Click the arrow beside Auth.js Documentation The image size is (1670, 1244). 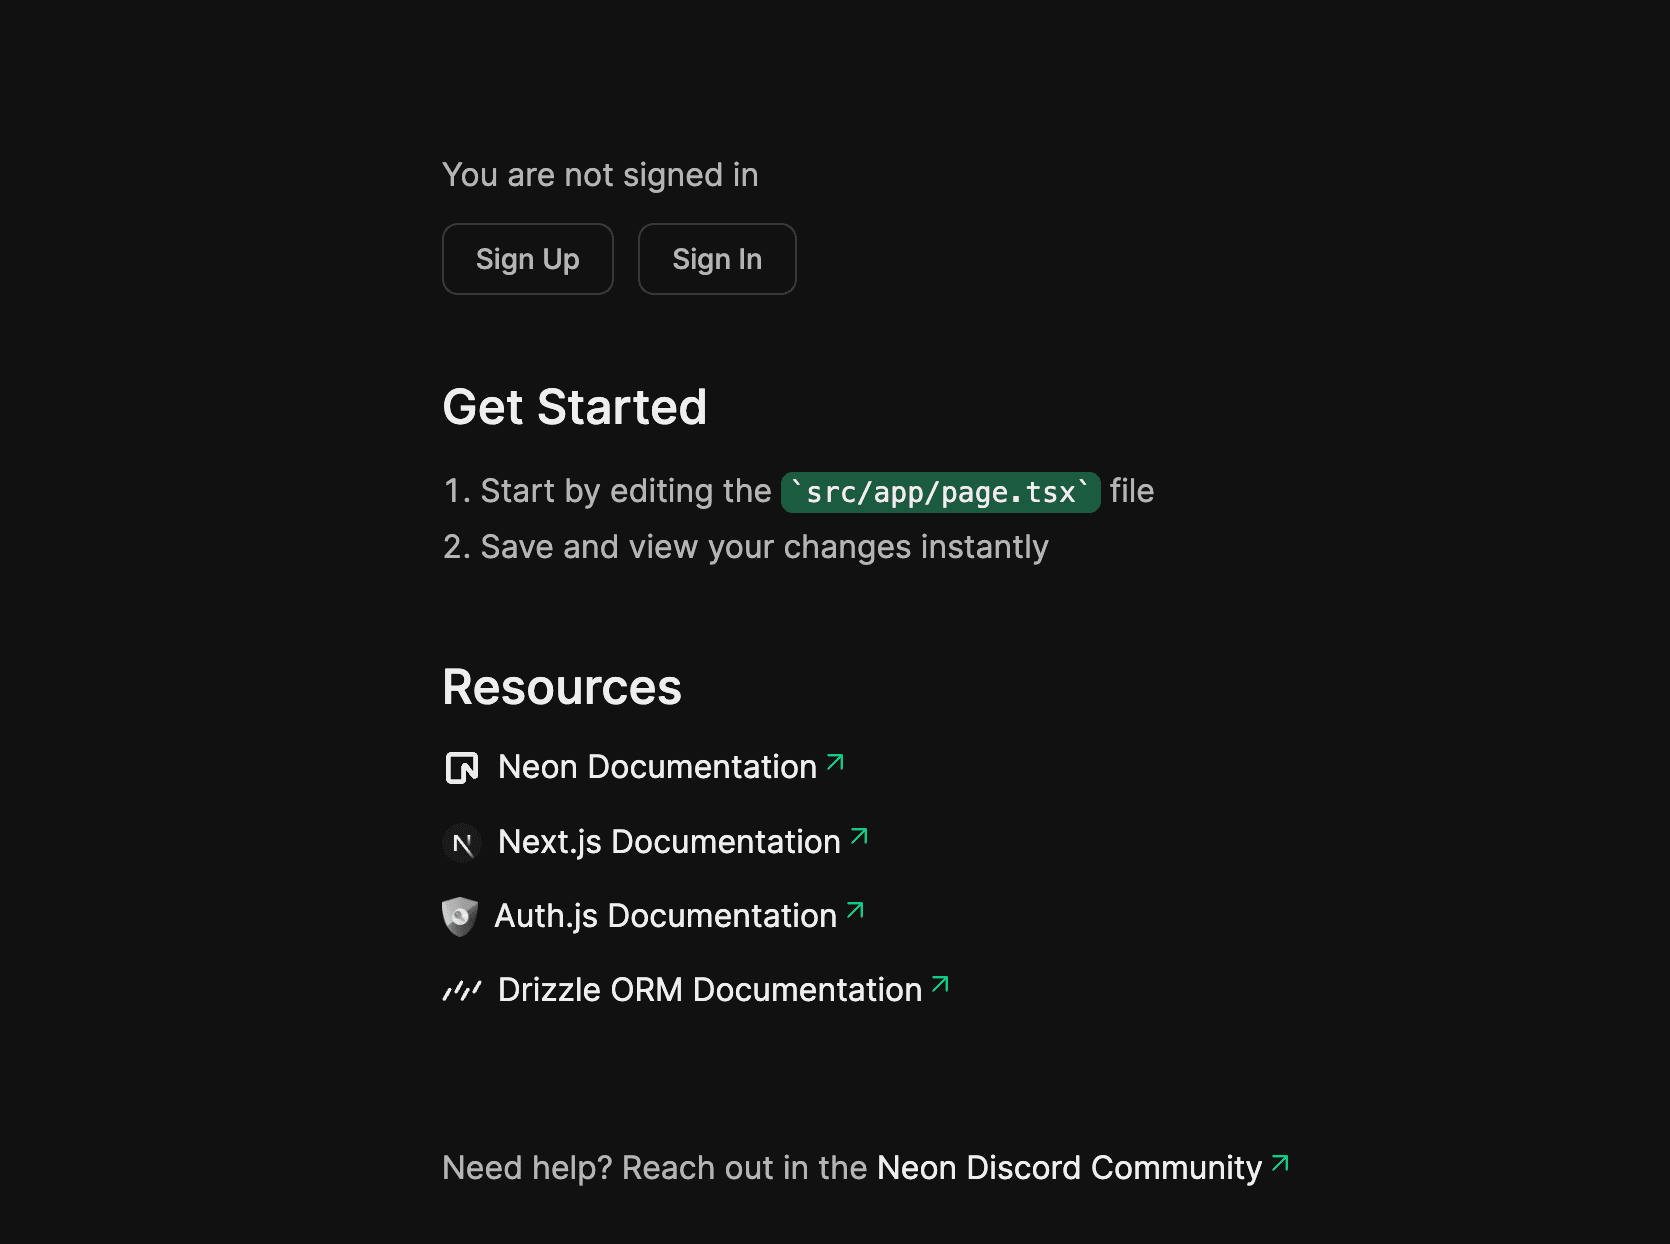click(x=855, y=912)
